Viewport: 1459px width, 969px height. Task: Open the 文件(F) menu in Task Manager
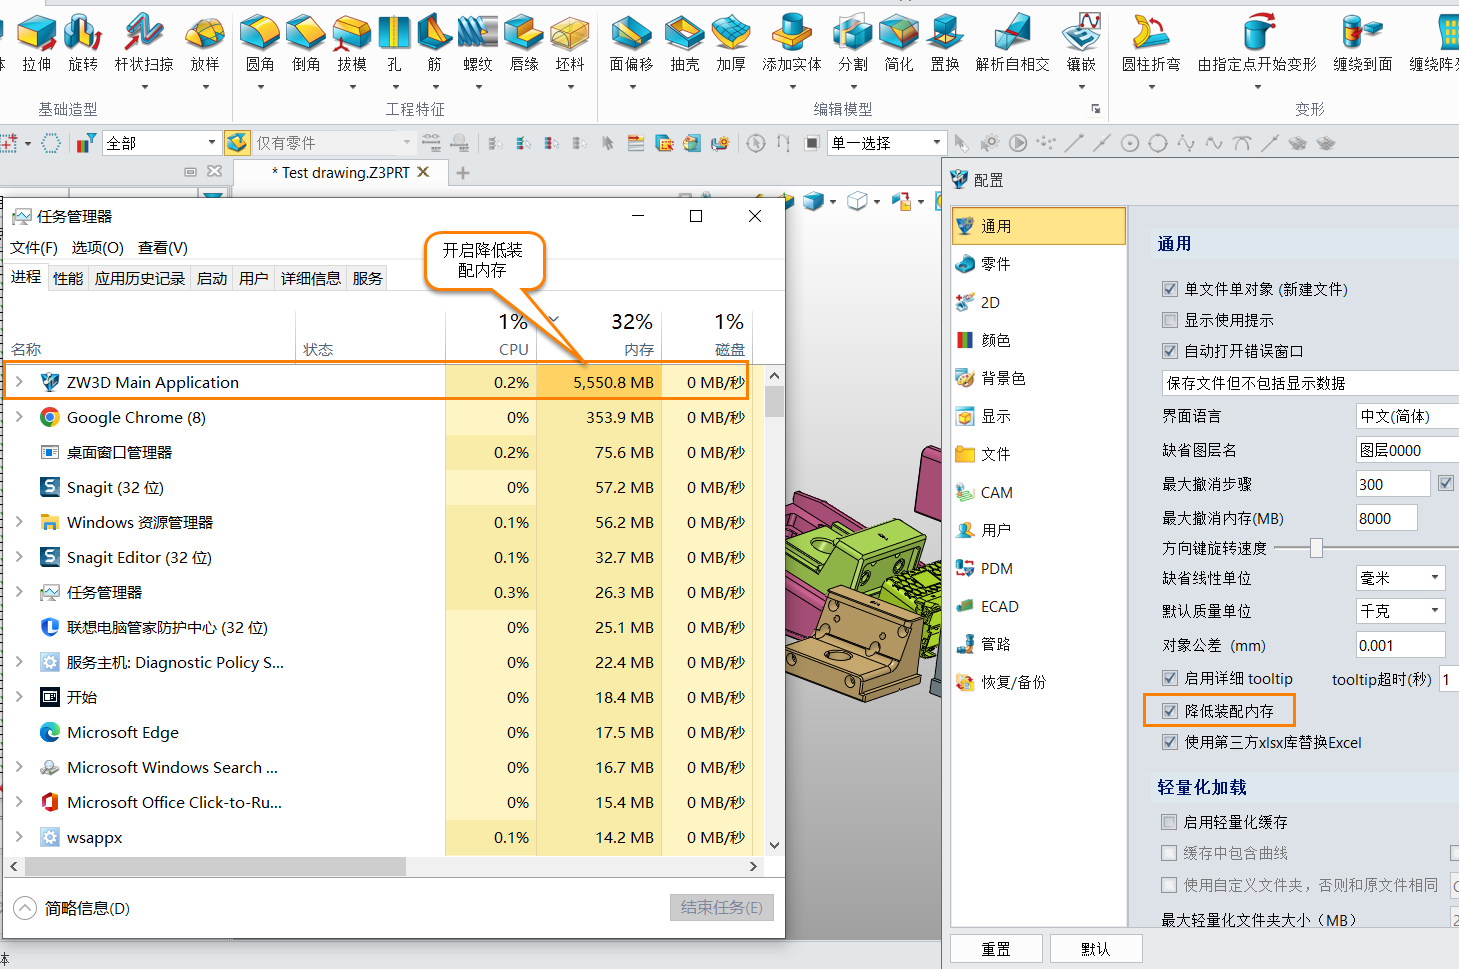[34, 248]
